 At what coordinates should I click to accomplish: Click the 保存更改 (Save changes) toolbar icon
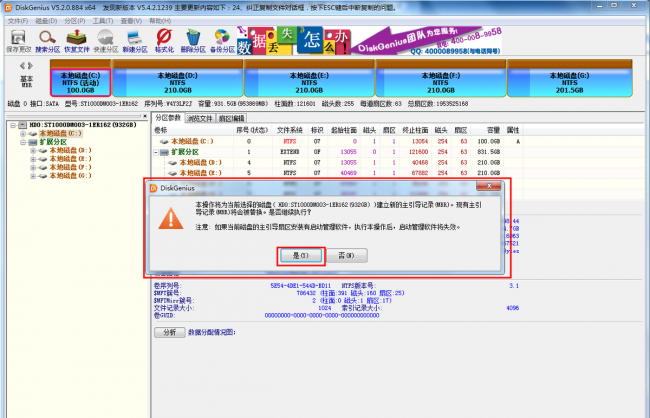pyautogui.click(x=18, y=41)
